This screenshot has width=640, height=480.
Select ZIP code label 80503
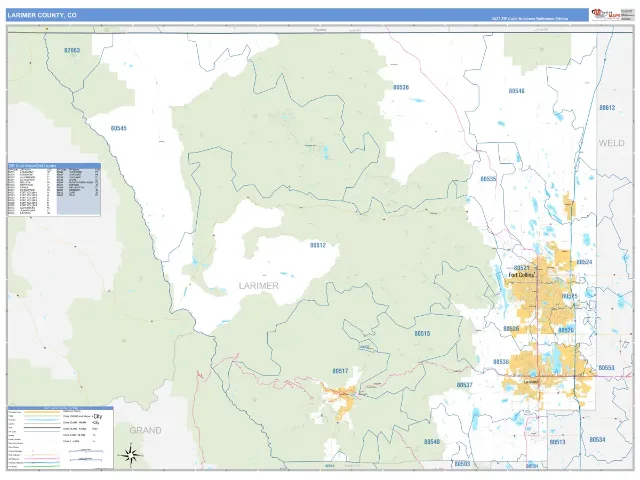point(462,464)
